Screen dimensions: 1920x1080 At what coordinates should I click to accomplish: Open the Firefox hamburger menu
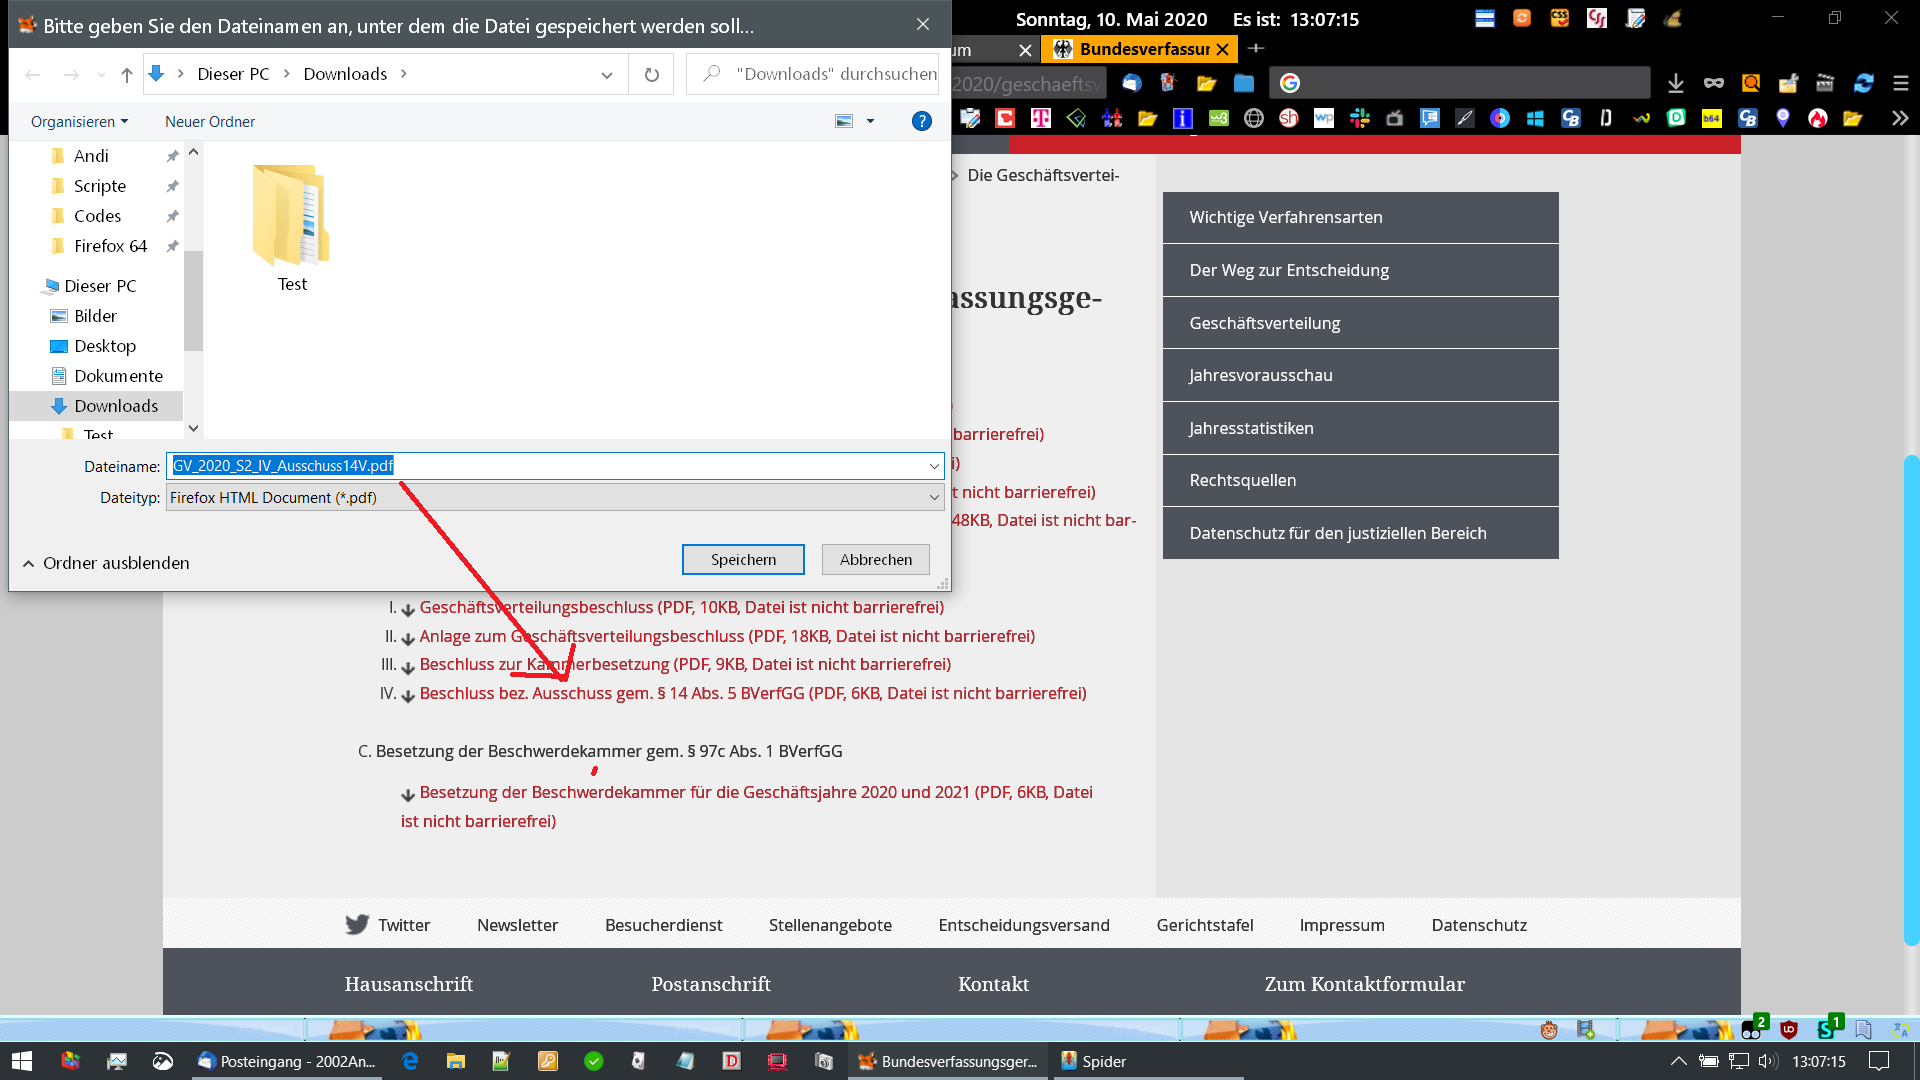pos(1901,84)
